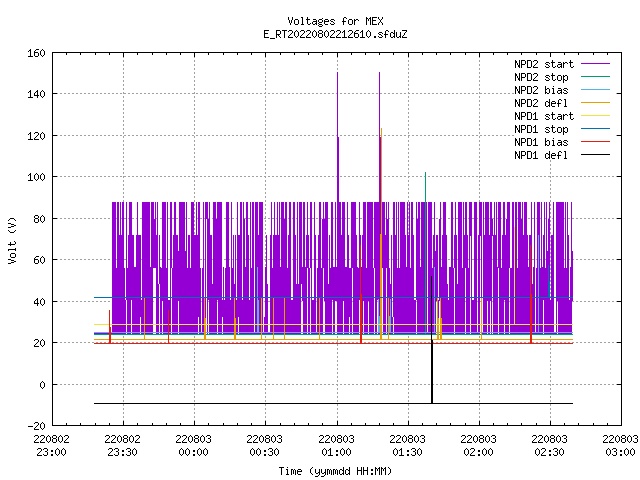Click the black NPD1 defl legend line
The height and width of the screenshot is (480, 640).
(x=596, y=155)
